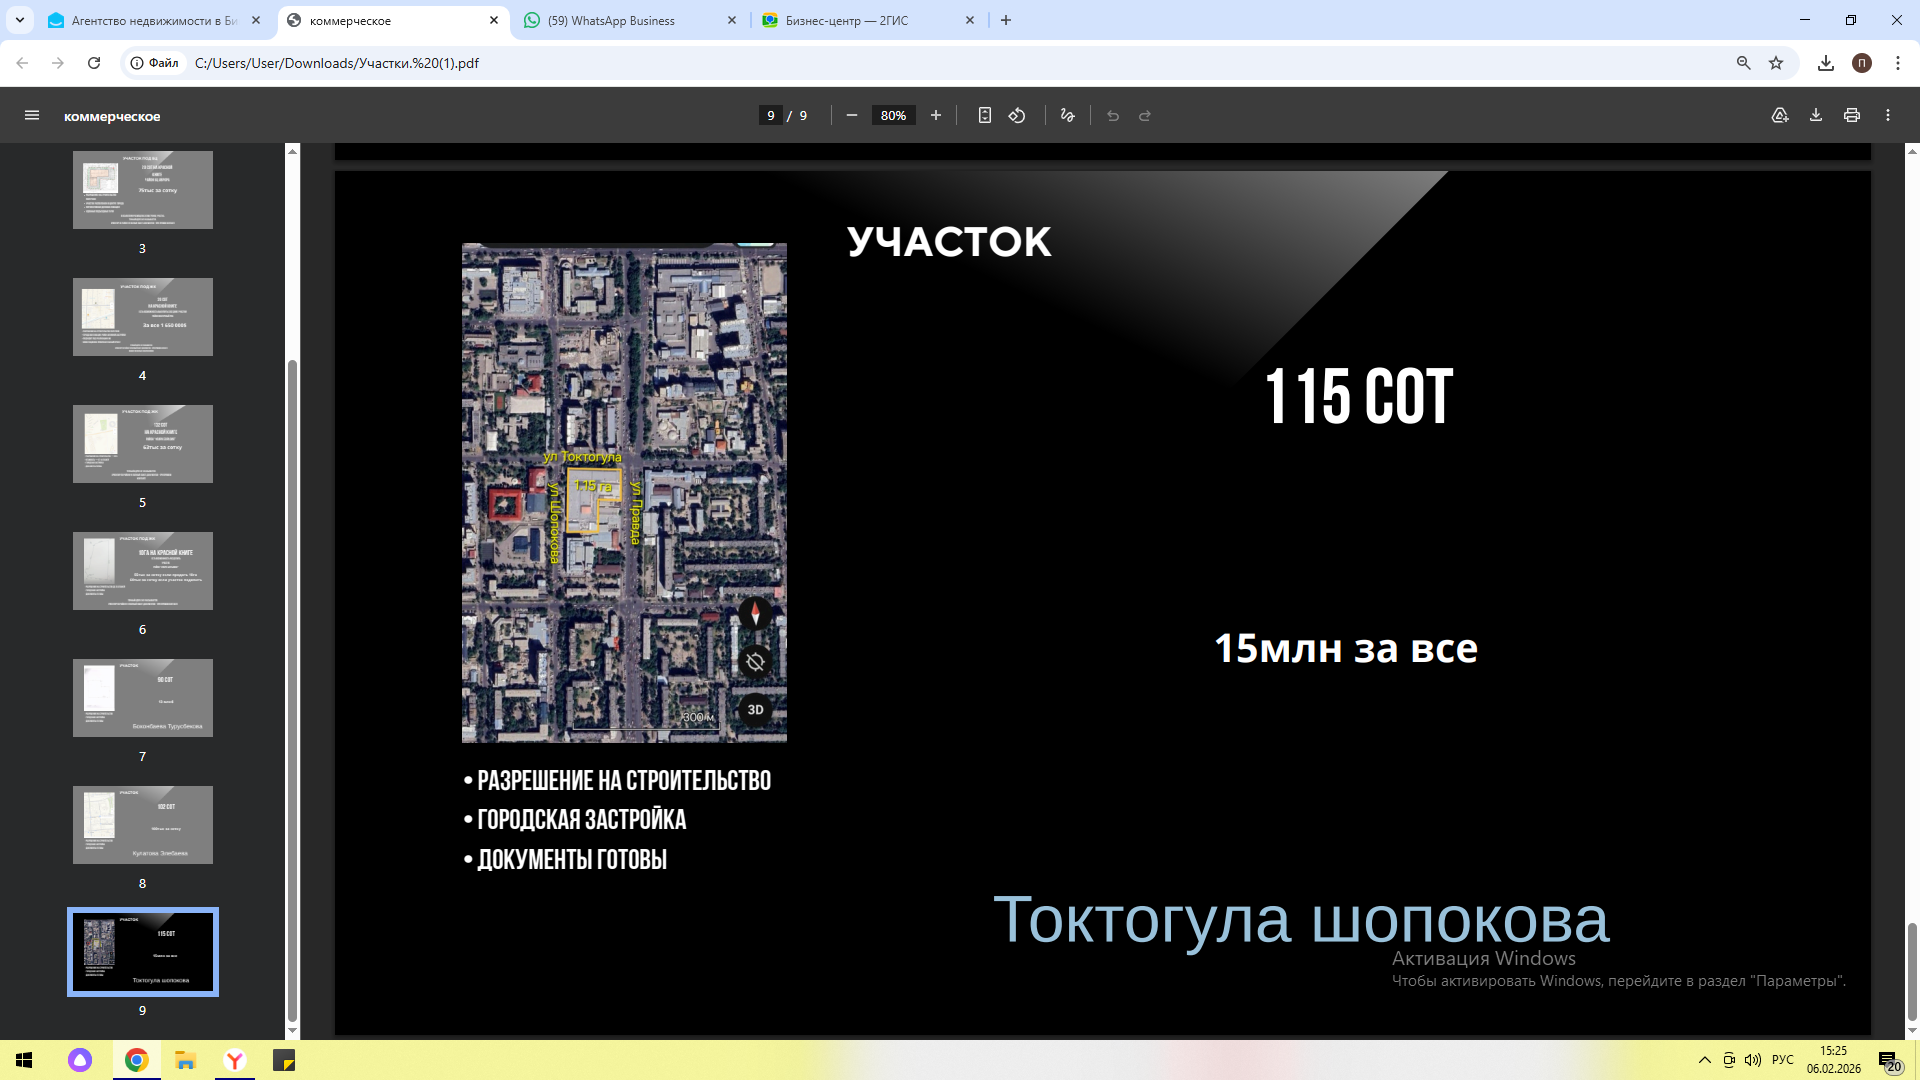Launch Yandex Browser from the taskbar
The height and width of the screenshot is (1080, 1920).
[234, 1060]
